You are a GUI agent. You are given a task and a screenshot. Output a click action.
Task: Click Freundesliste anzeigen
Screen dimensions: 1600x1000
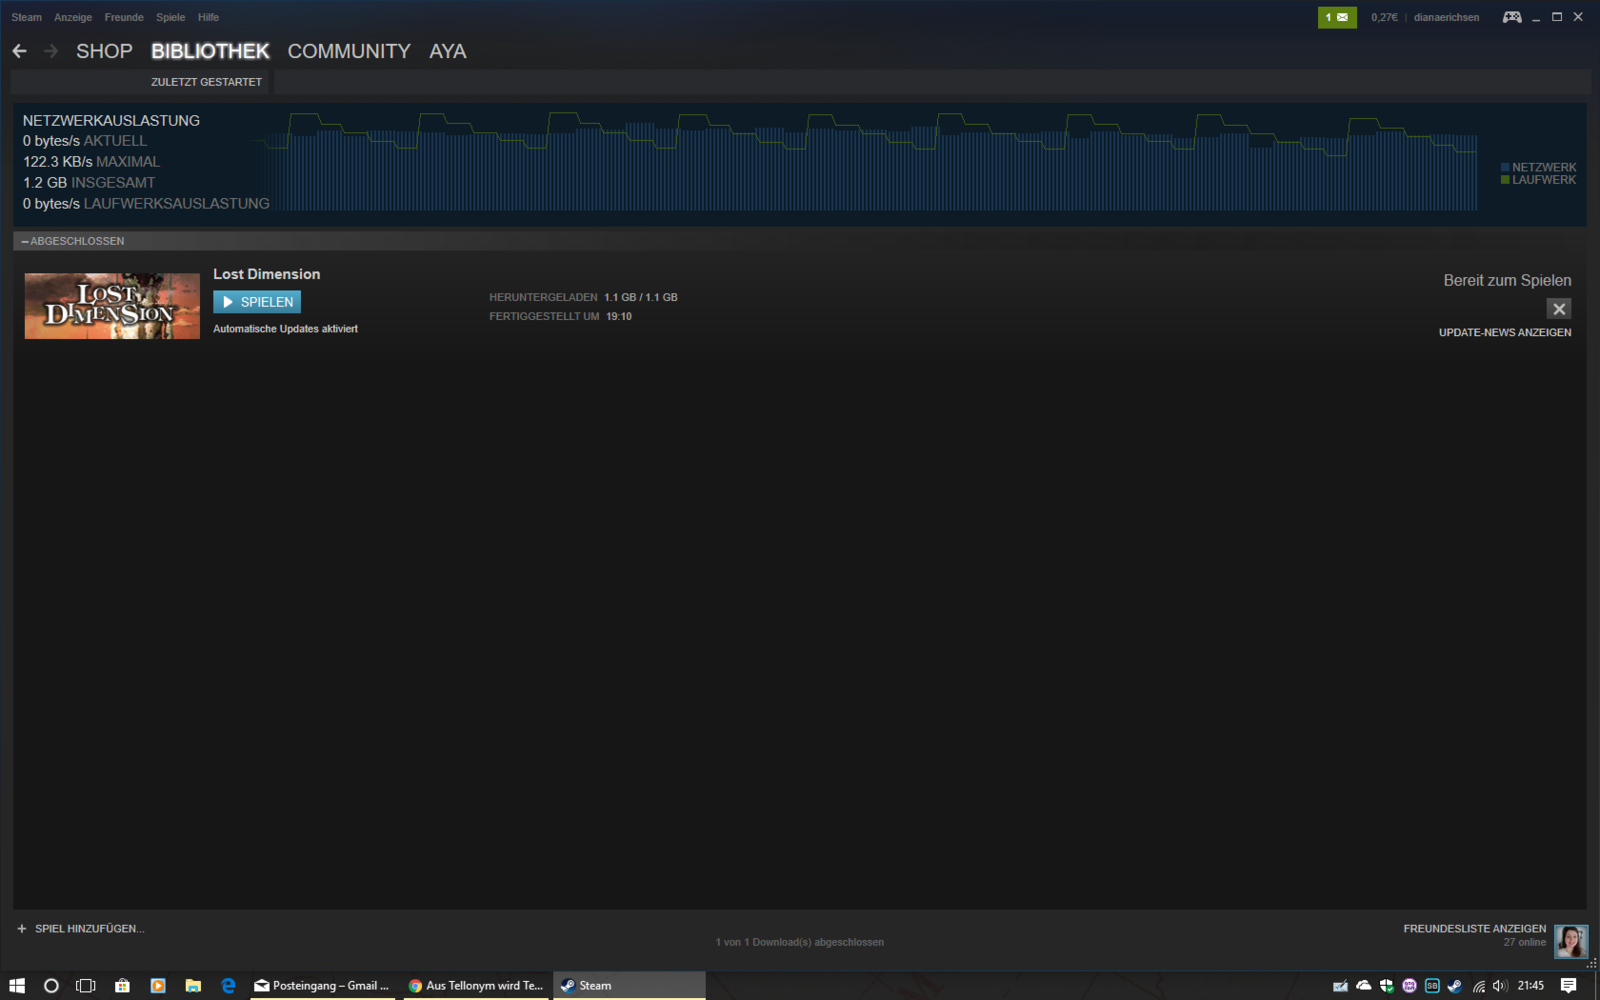coord(1475,929)
